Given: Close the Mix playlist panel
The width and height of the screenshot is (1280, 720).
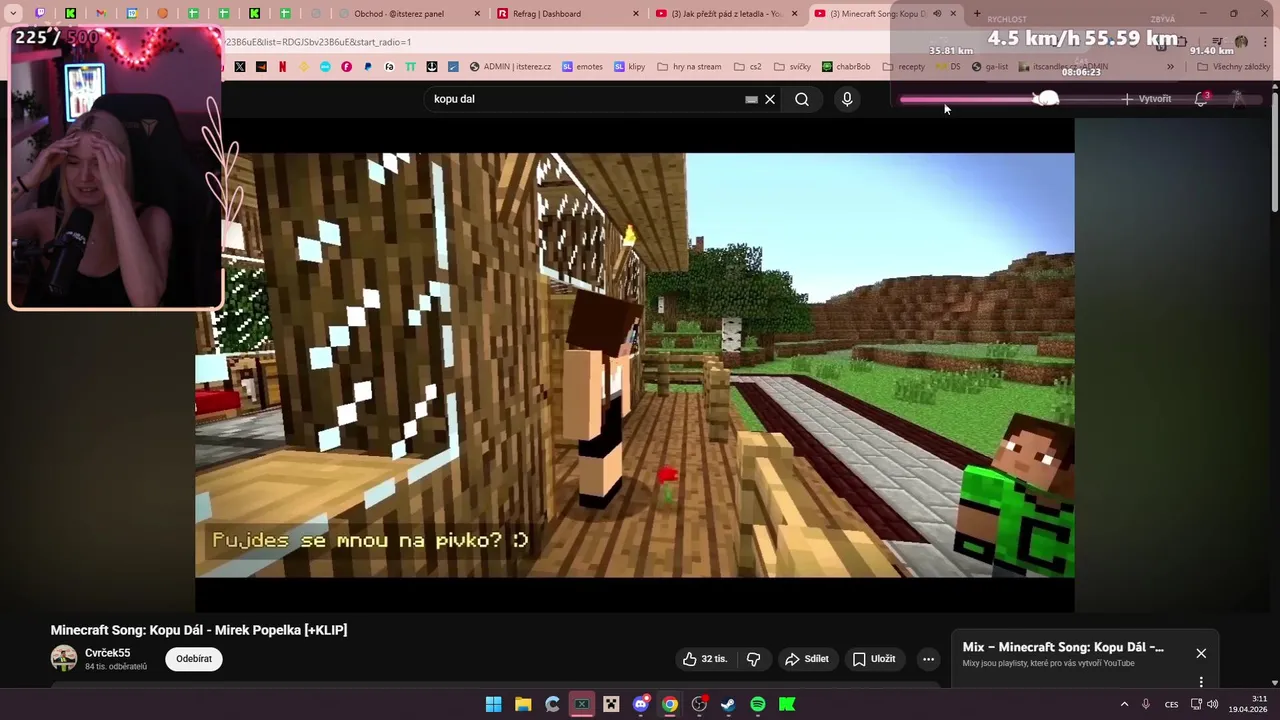Looking at the screenshot, I should pos(1201,653).
